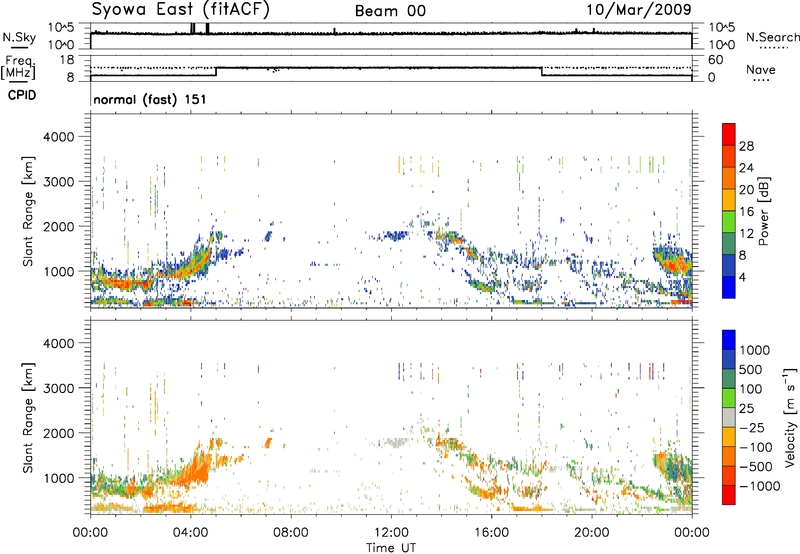
Task: Click '12:00' on the time axis
Action: tap(391, 533)
